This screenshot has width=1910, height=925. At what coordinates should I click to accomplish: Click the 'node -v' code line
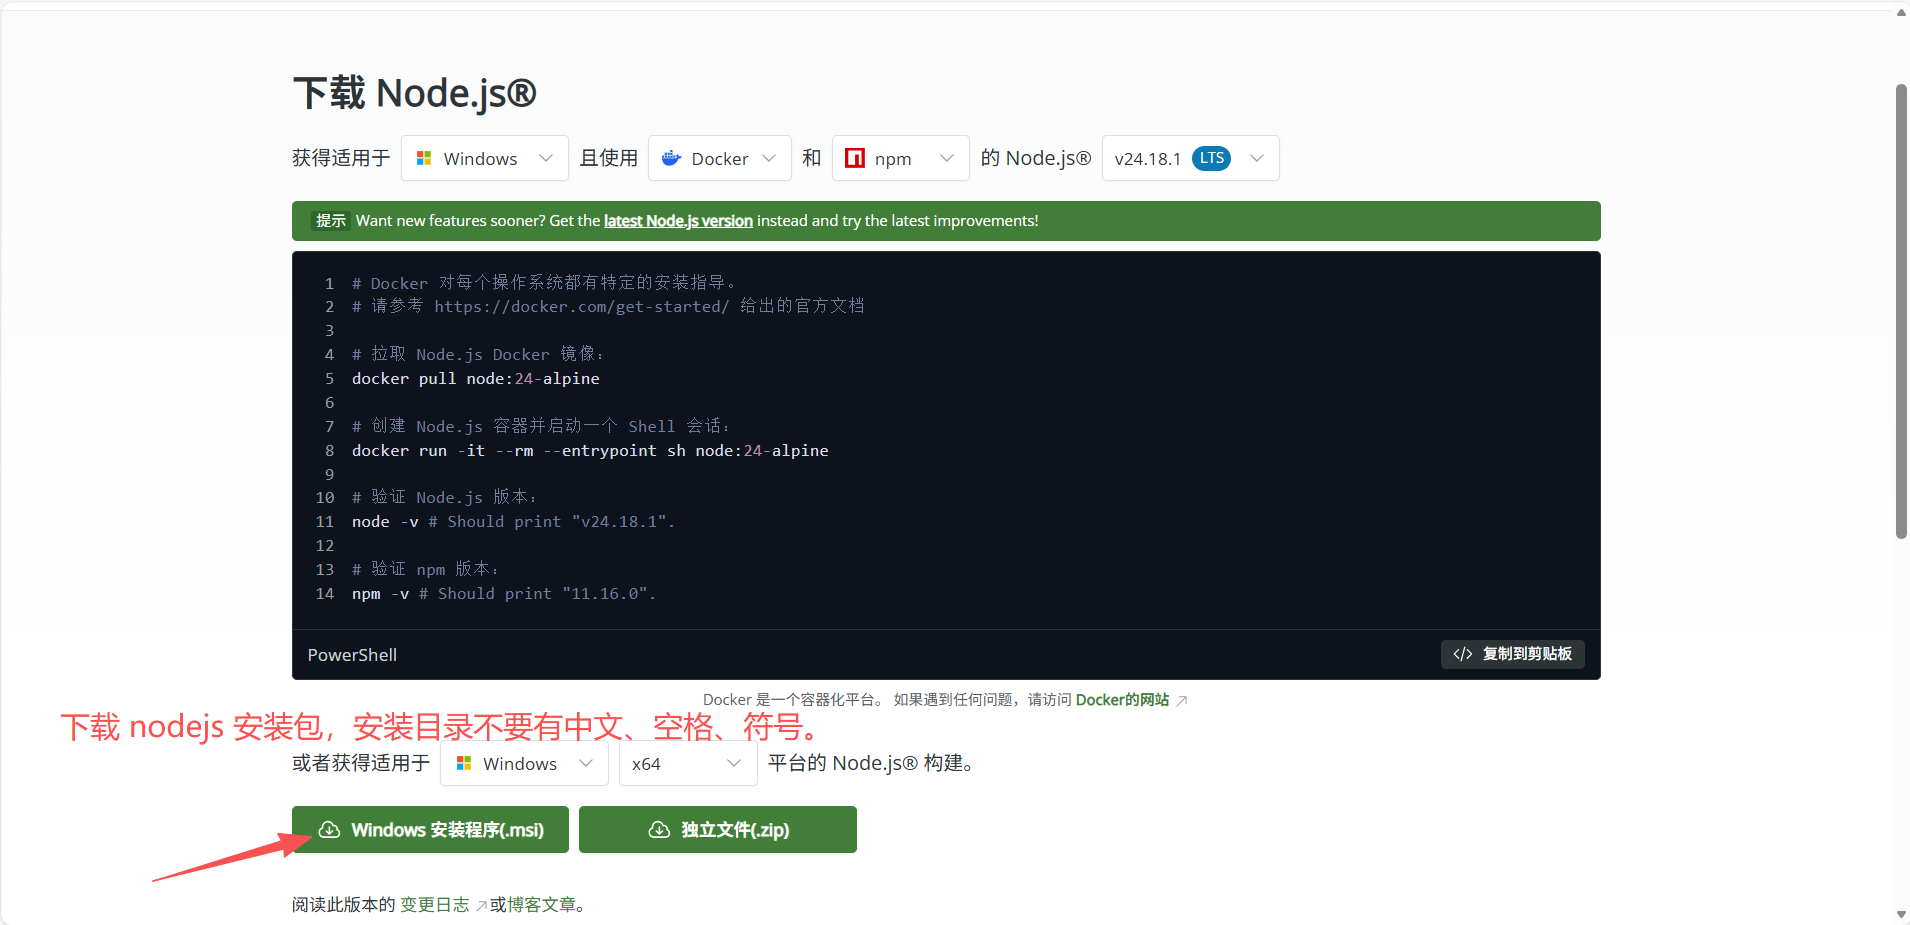[x=513, y=522]
